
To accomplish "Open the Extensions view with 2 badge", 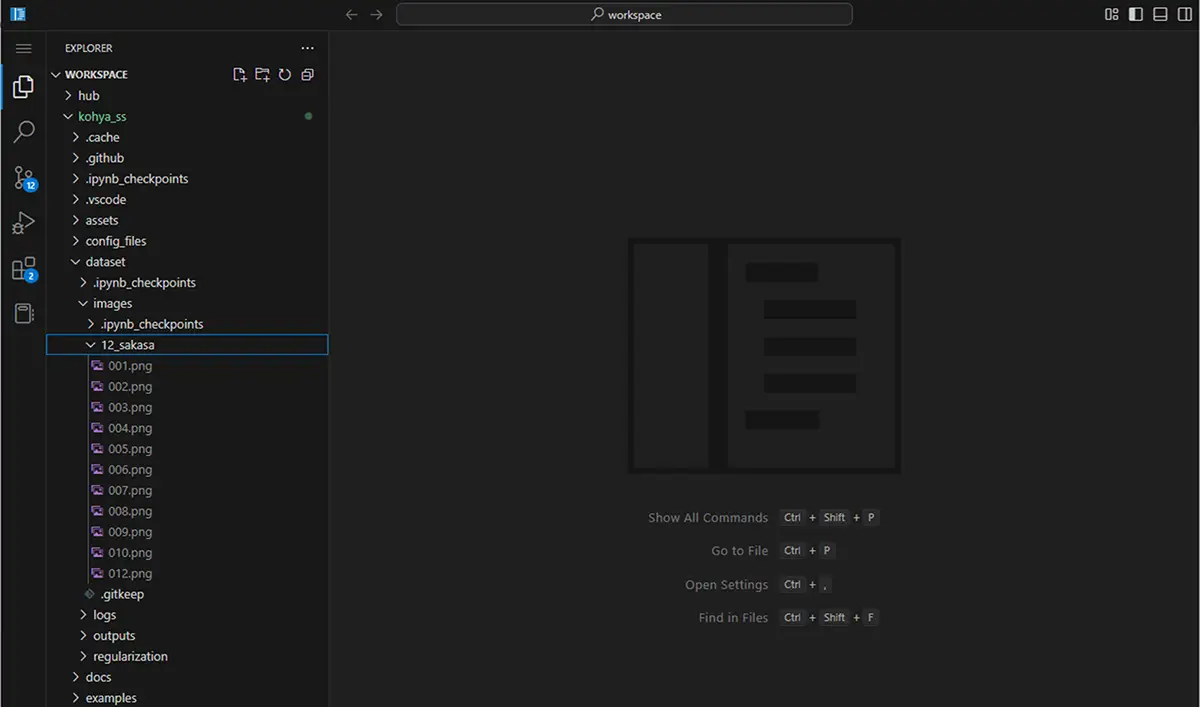I will (24, 269).
